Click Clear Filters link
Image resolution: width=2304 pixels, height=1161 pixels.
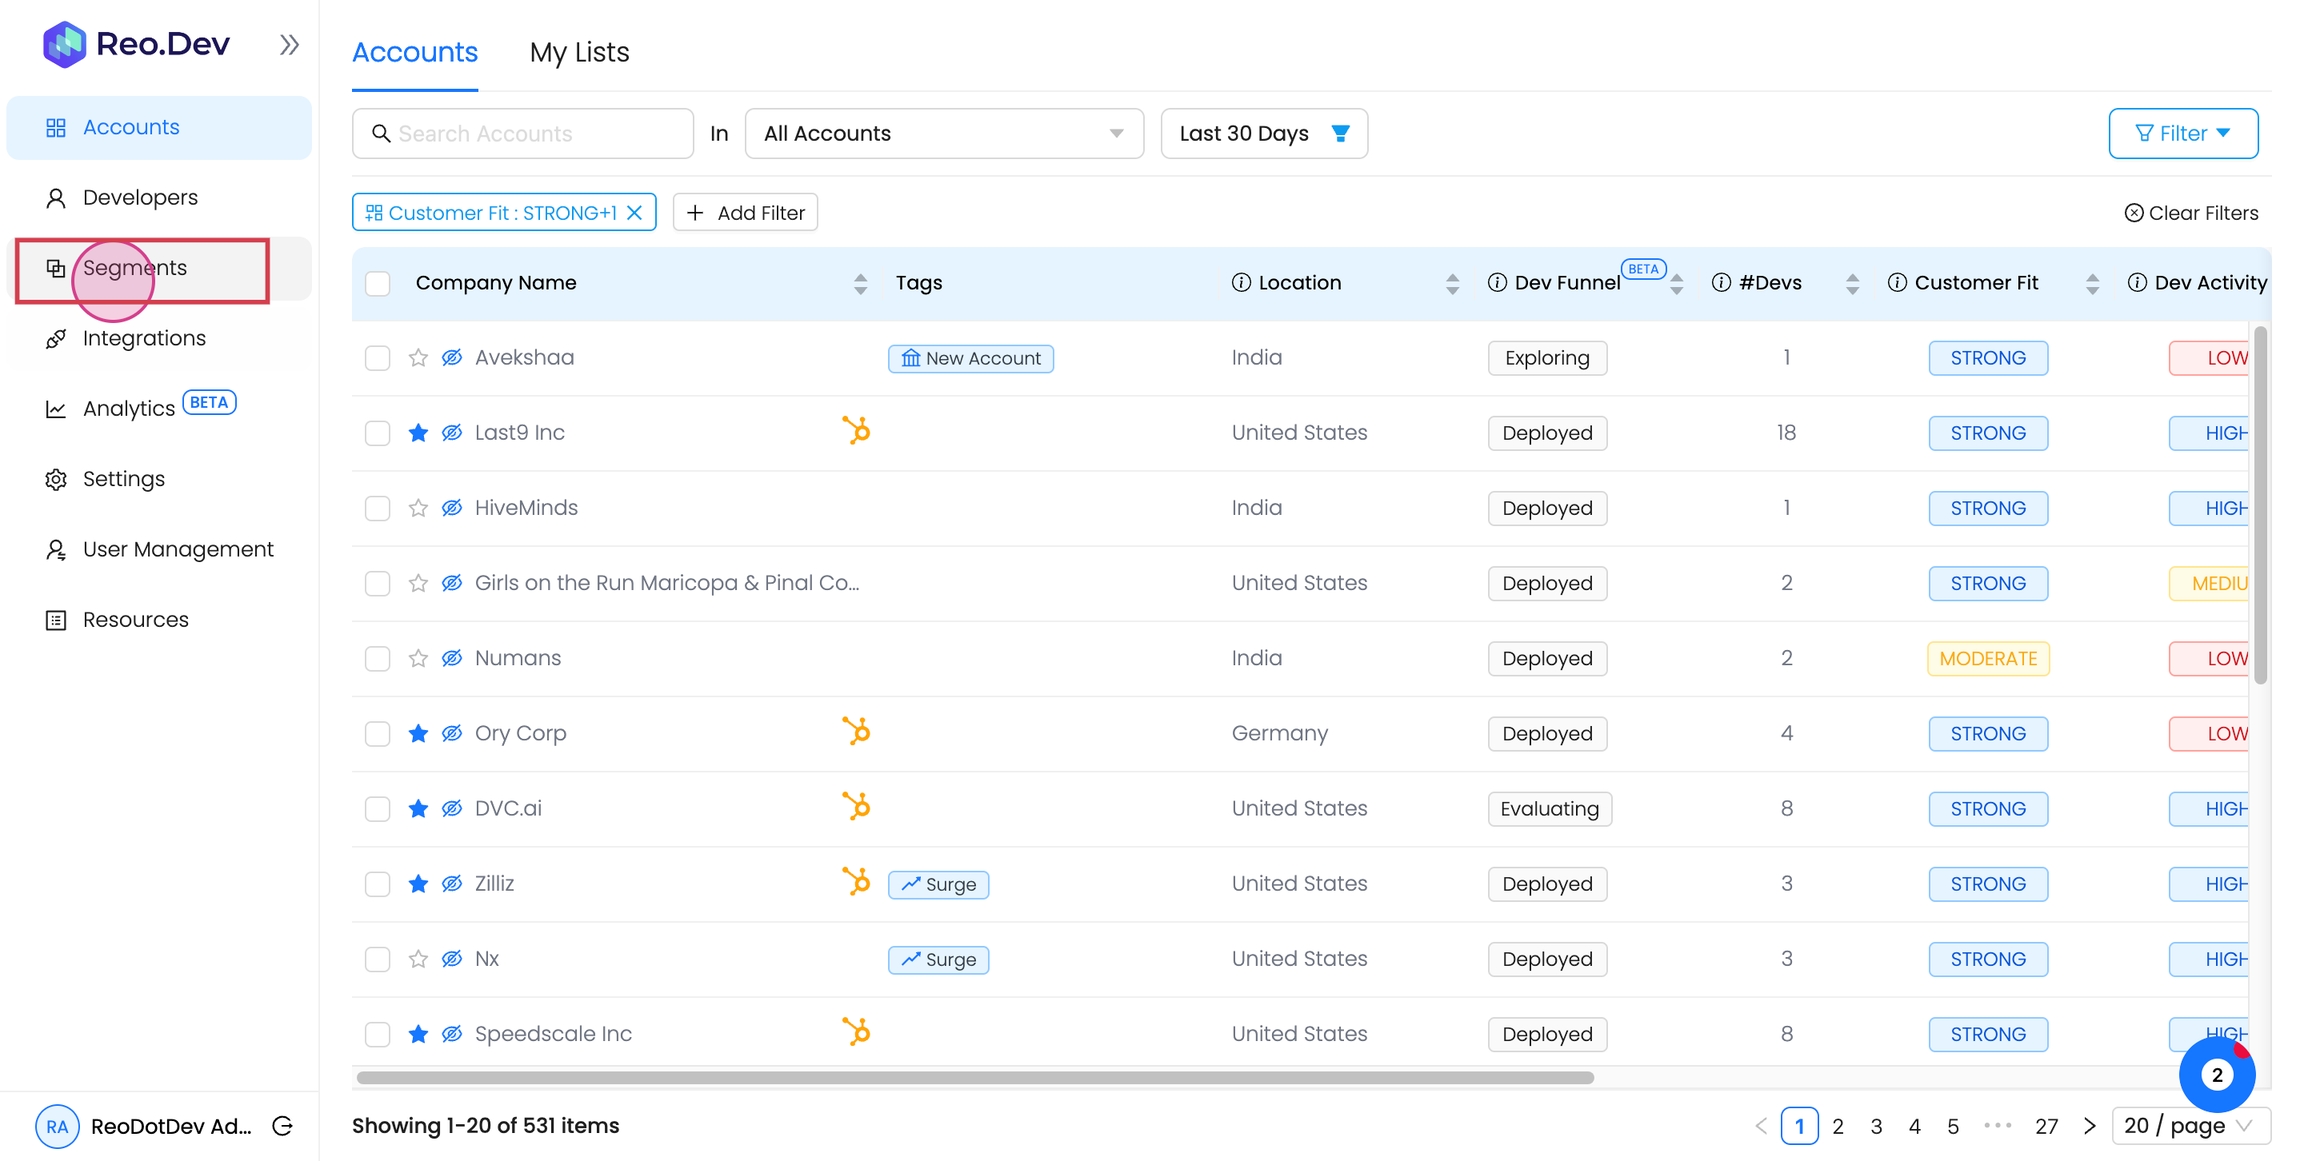click(x=2191, y=213)
